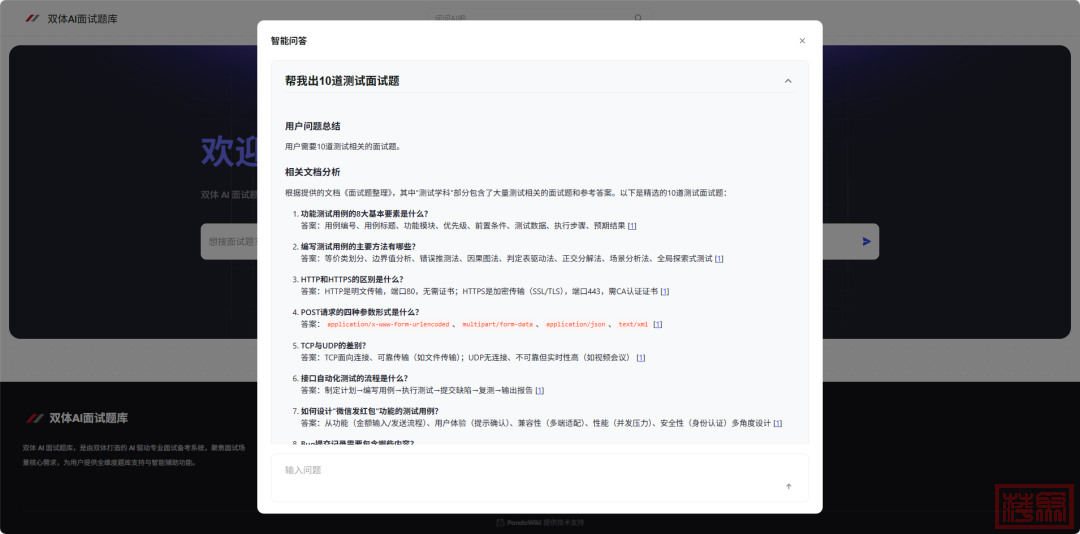This screenshot has width=1080, height=534.
Task: Click the send arrow in the question box
Action: (788, 486)
